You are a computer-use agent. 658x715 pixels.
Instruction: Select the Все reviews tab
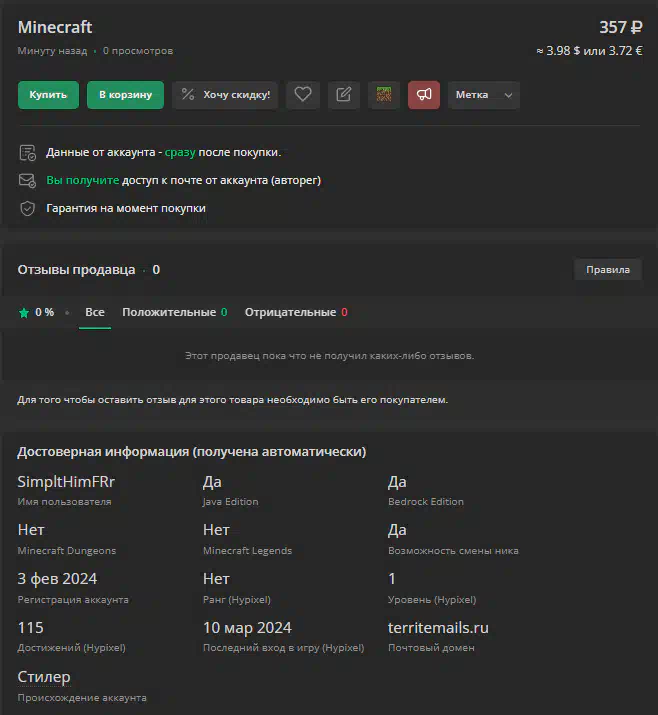point(95,312)
